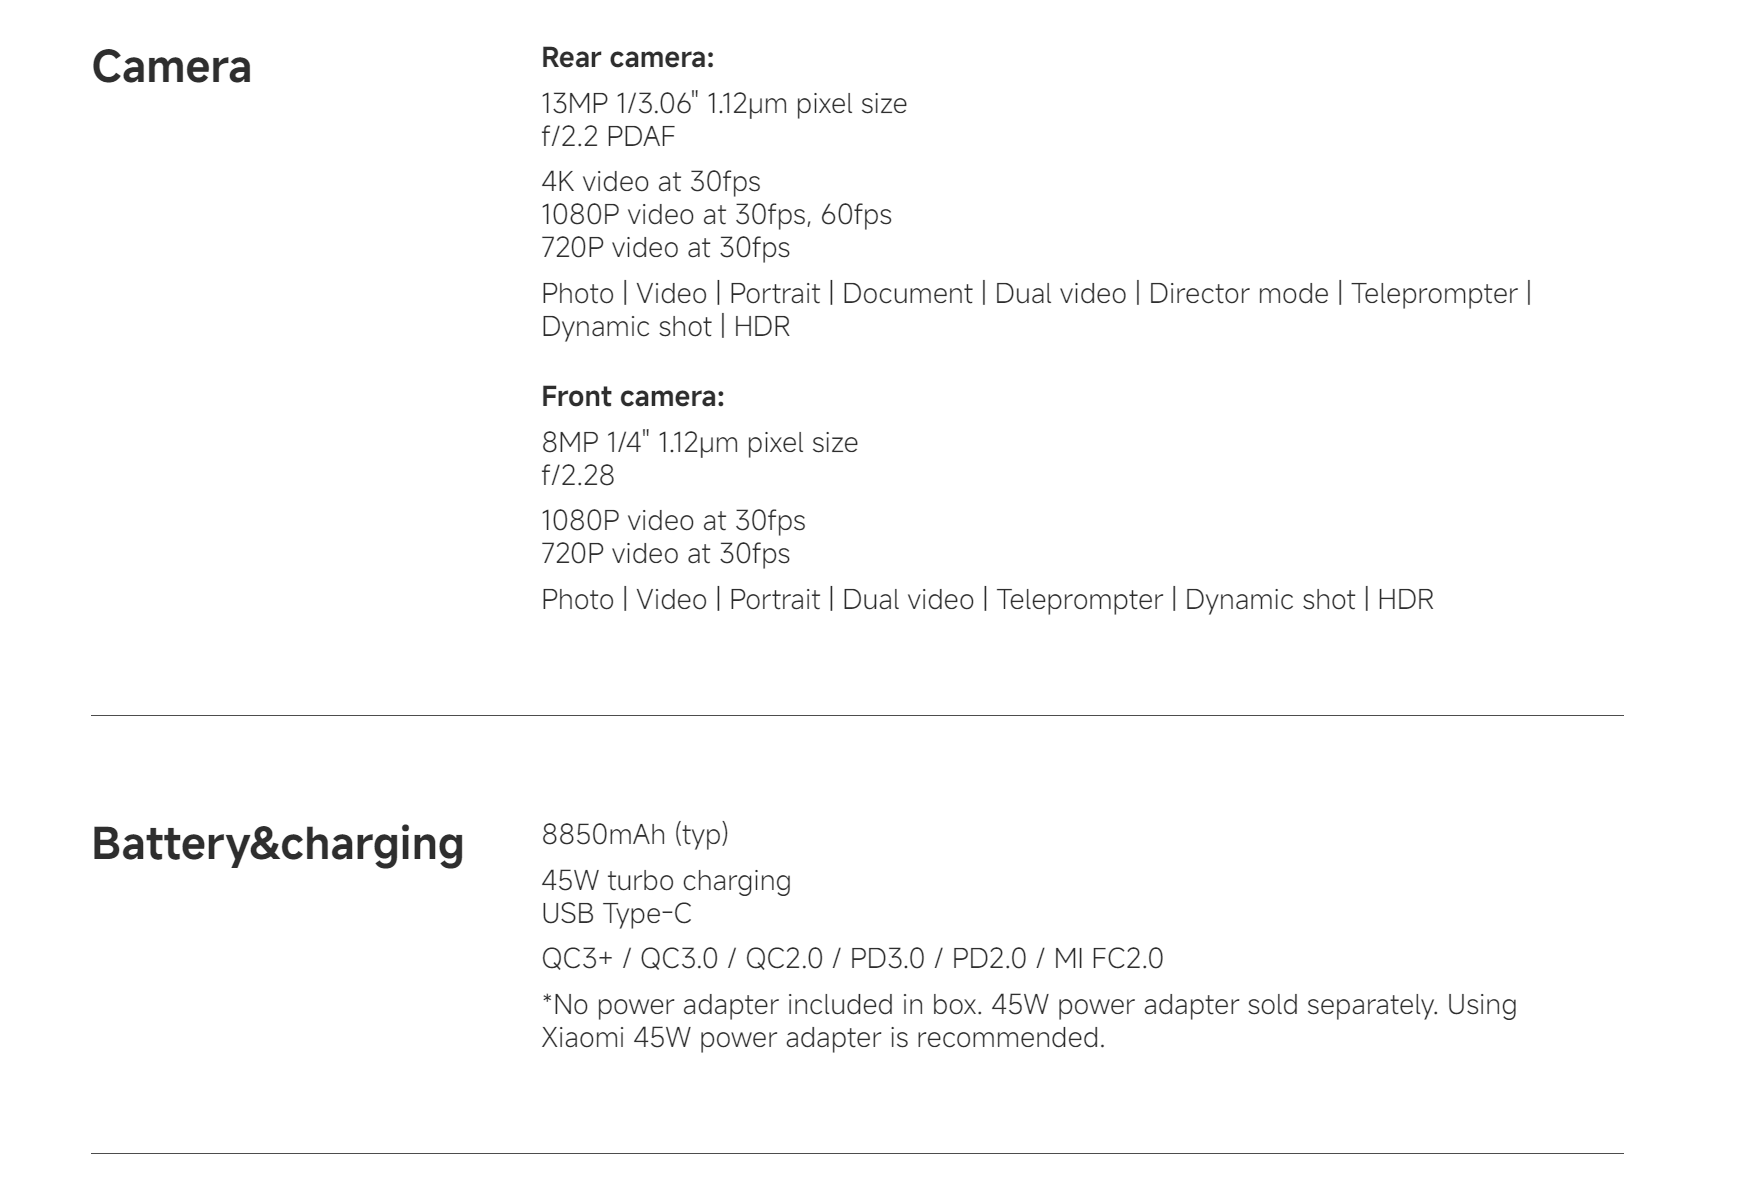Click the 8MP 1/4" pixel size line
Image resolution: width=1753 pixels, height=1182 pixels.
point(700,443)
